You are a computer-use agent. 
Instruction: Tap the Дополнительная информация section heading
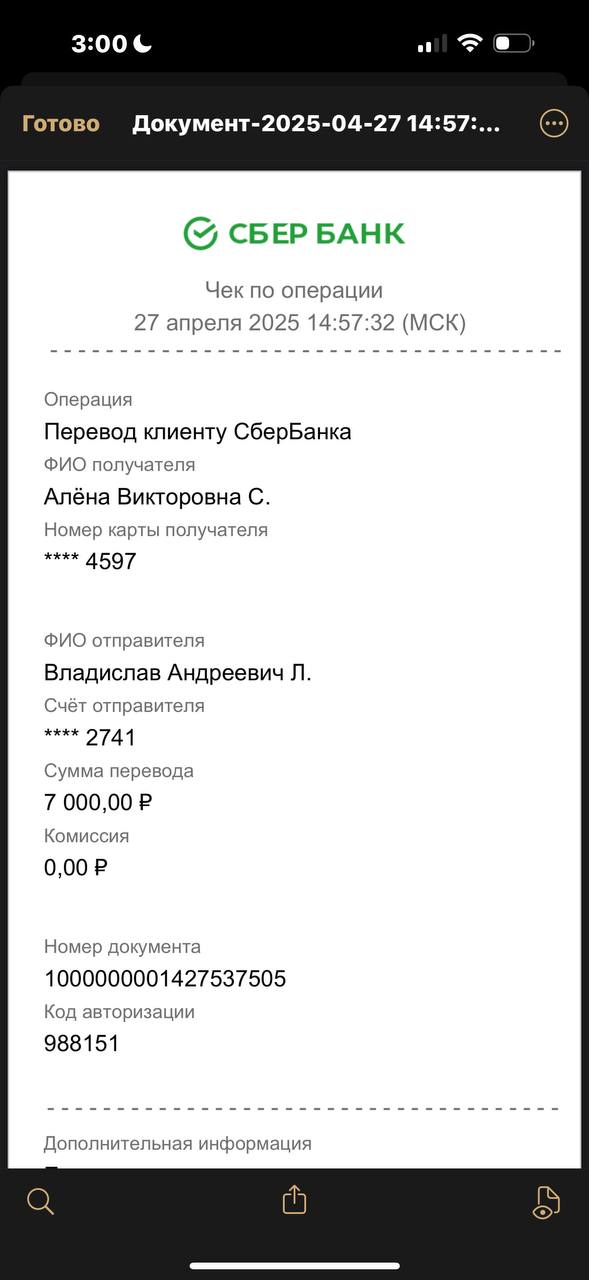pos(178,1143)
